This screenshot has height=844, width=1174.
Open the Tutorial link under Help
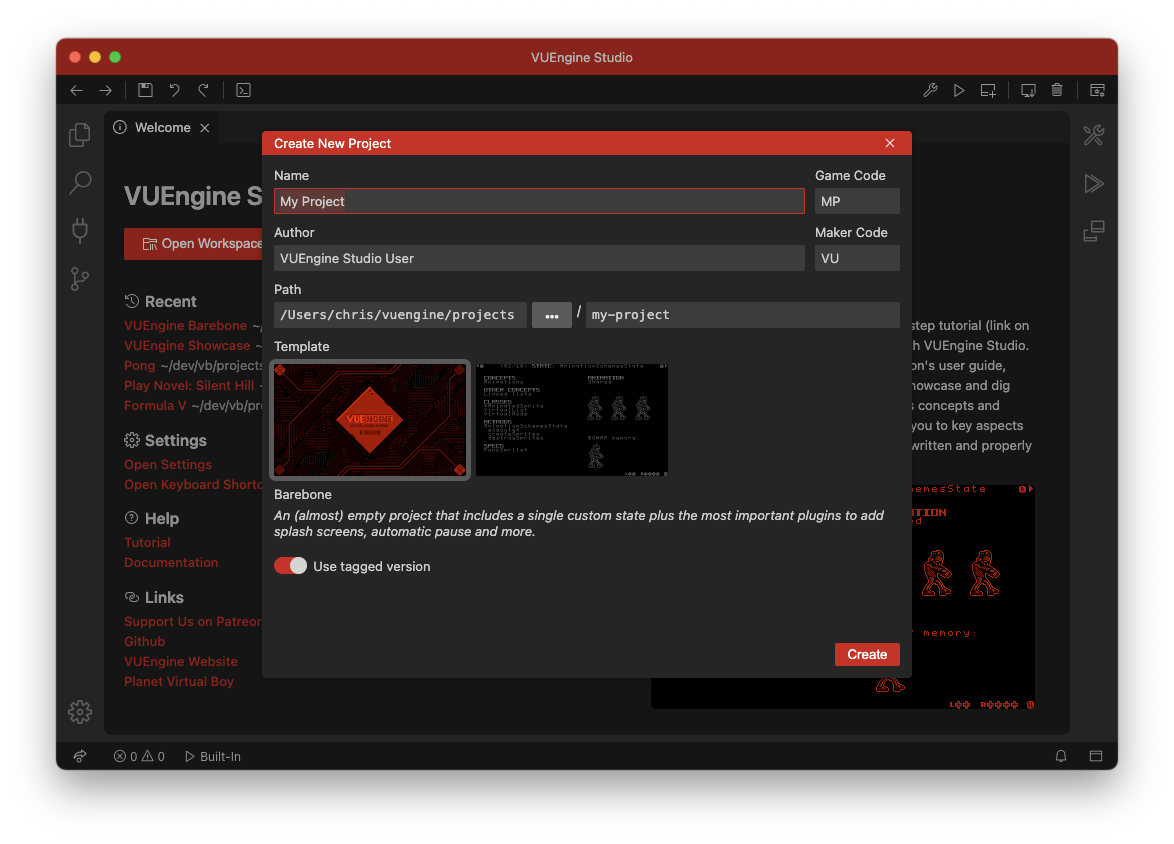pyautogui.click(x=147, y=542)
